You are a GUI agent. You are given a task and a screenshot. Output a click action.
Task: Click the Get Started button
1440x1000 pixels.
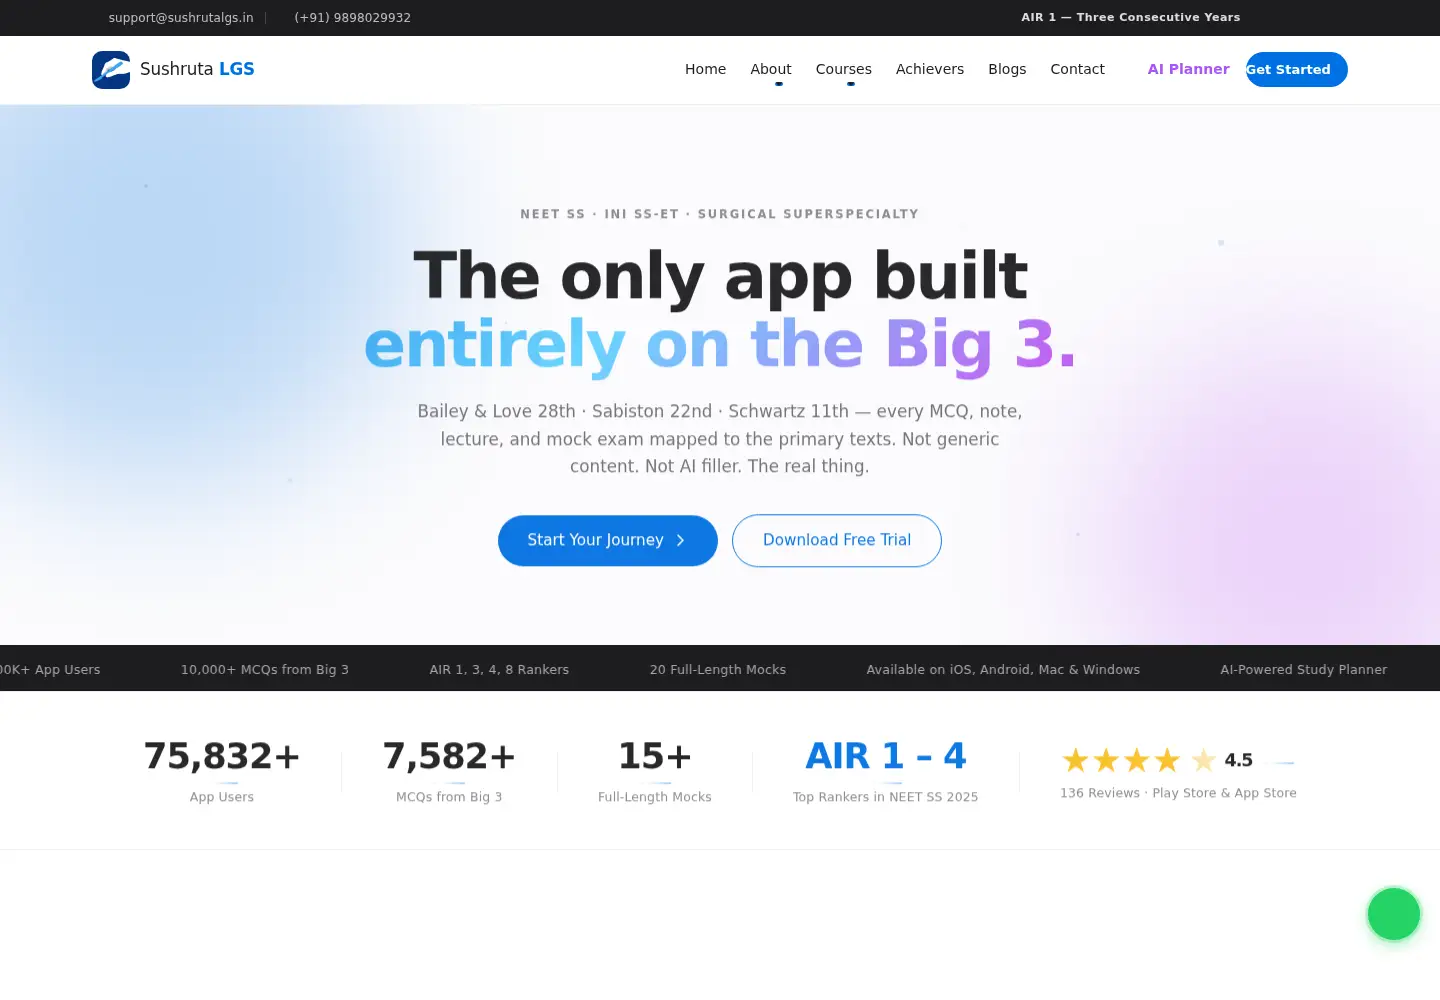tap(1297, 69)
